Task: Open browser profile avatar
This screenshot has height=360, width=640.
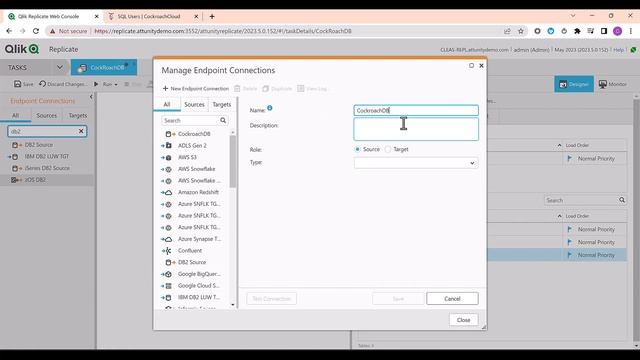Action: 617,31
